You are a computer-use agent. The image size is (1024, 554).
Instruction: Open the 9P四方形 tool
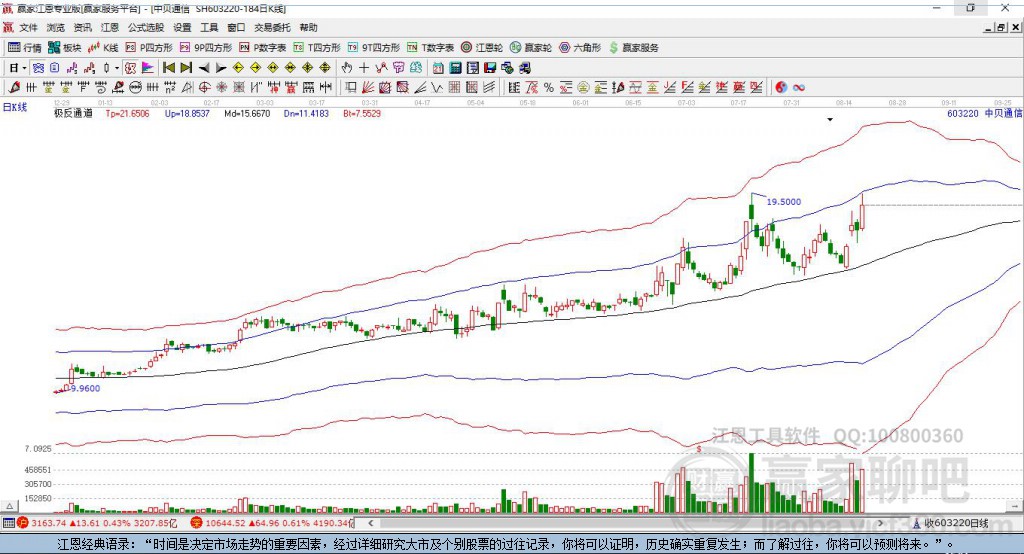[206, 48]
